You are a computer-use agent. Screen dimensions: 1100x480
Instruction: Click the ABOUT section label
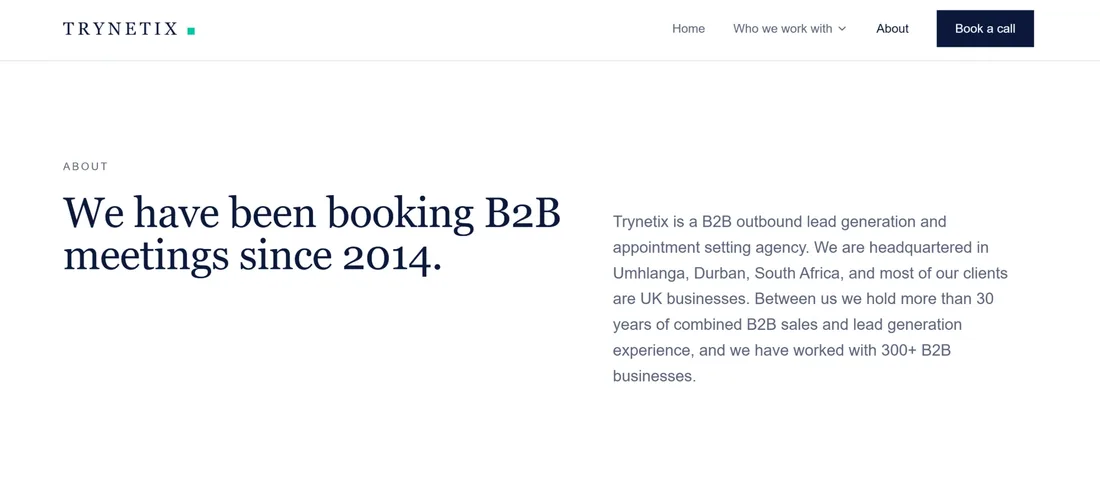(86, 166)
